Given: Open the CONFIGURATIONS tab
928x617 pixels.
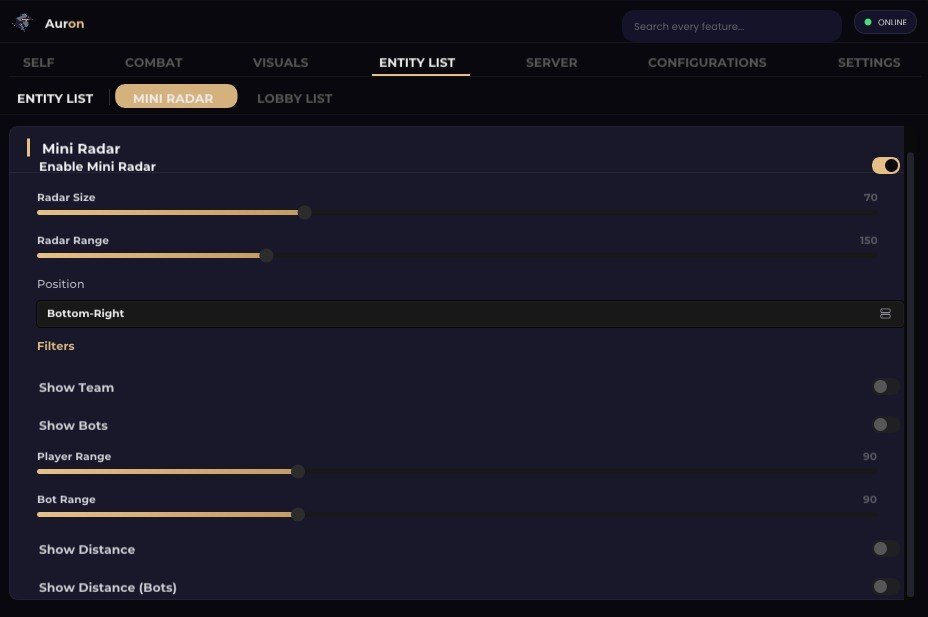Looking at the screenshot, I should tap(707, 63).
